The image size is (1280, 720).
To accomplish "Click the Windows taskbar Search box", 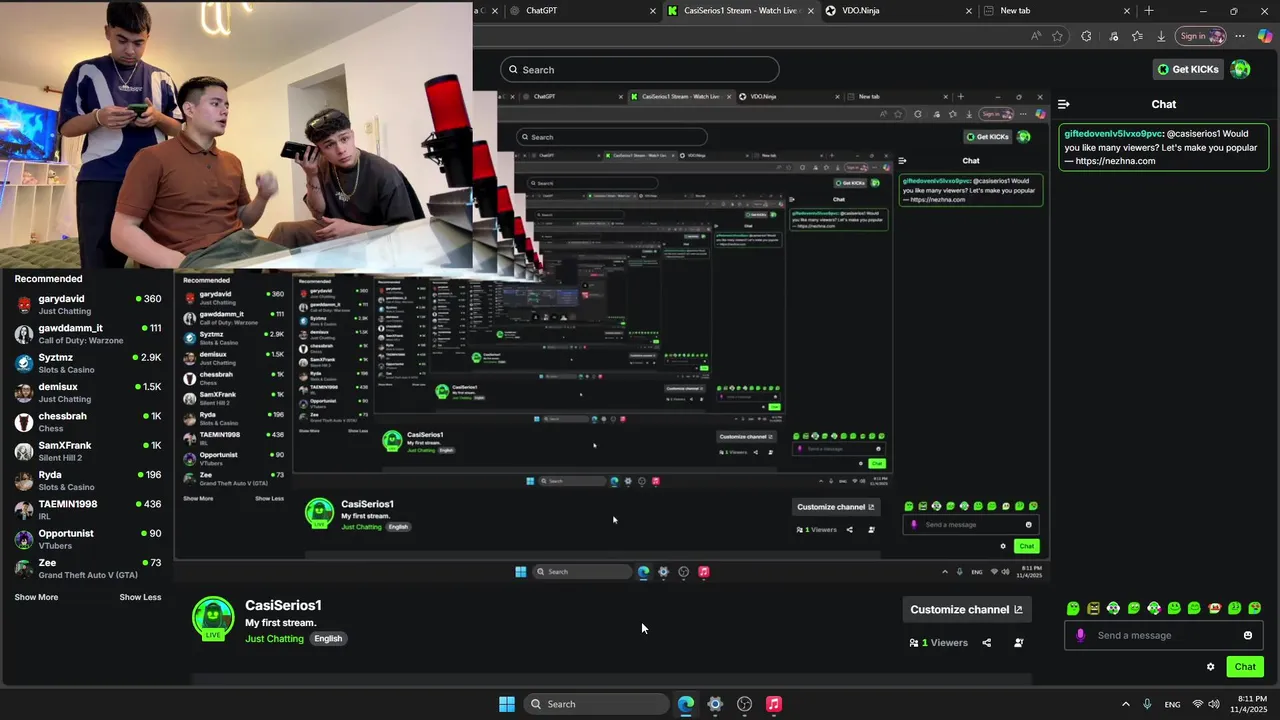I will tap(596, 704).
